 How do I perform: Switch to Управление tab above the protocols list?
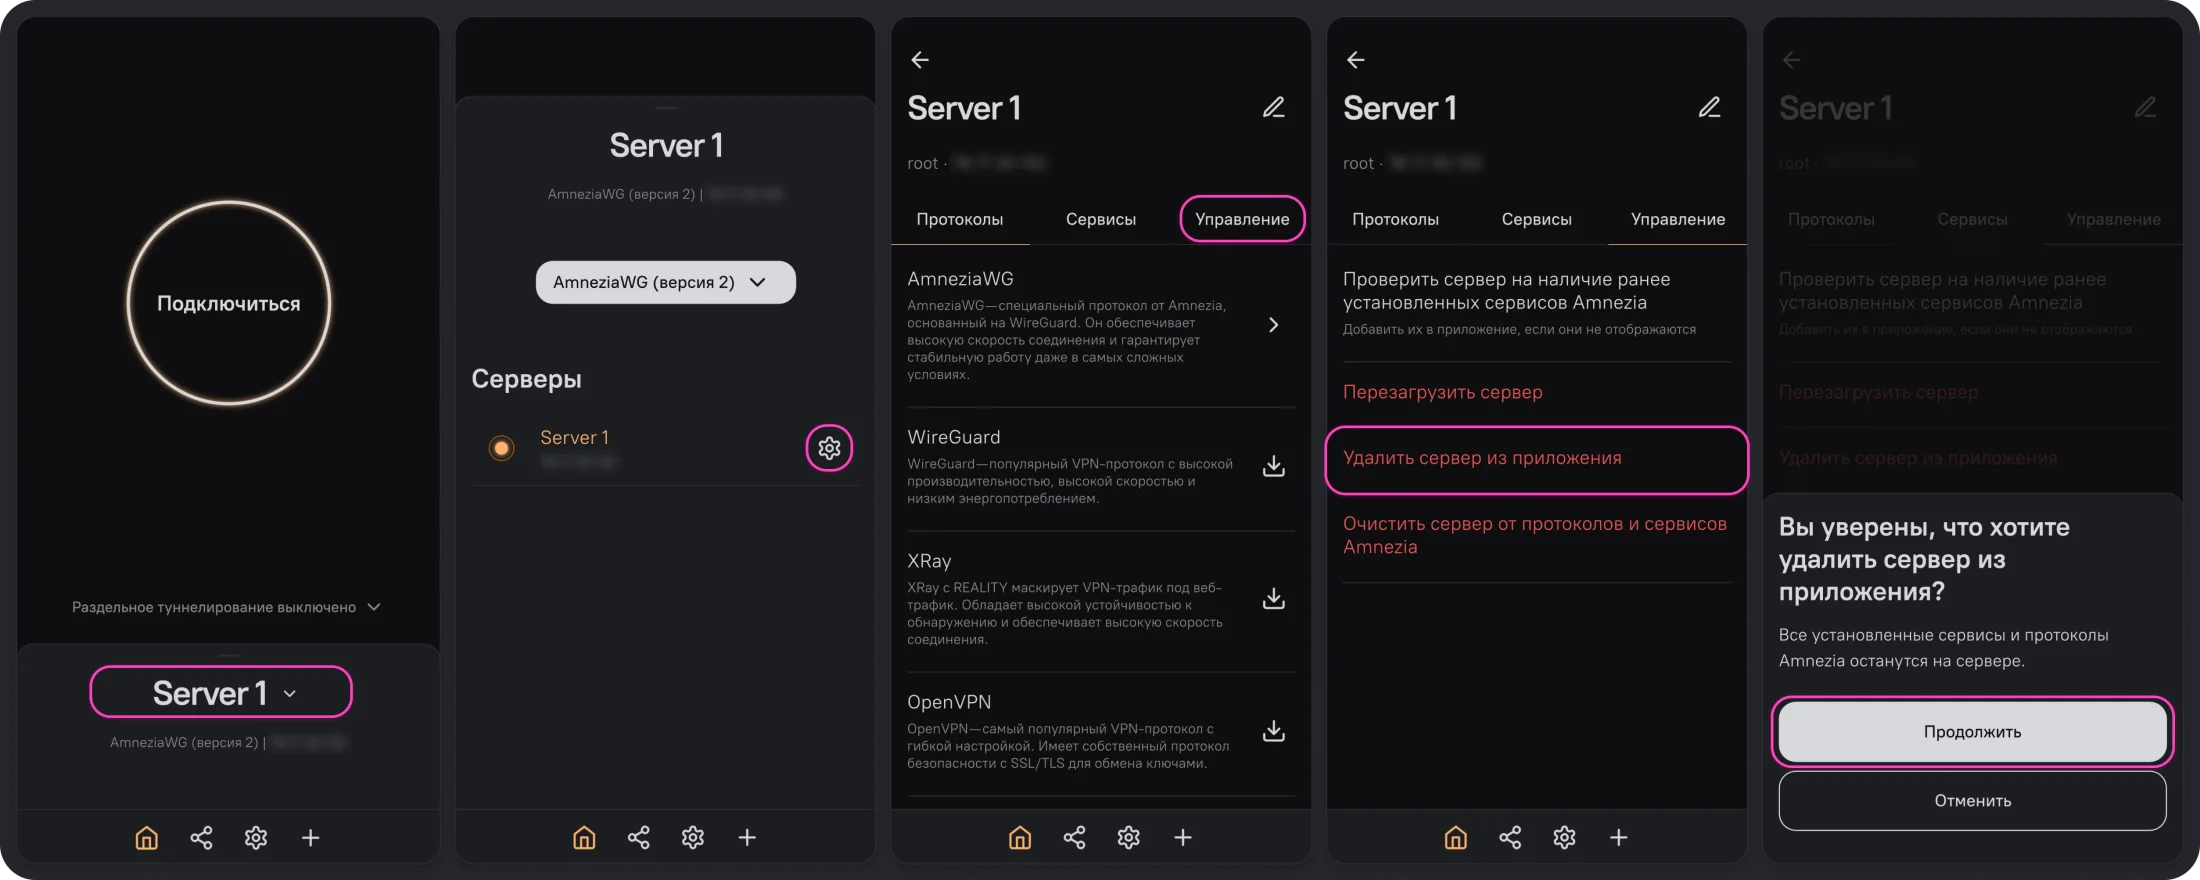coord(1242,219)
